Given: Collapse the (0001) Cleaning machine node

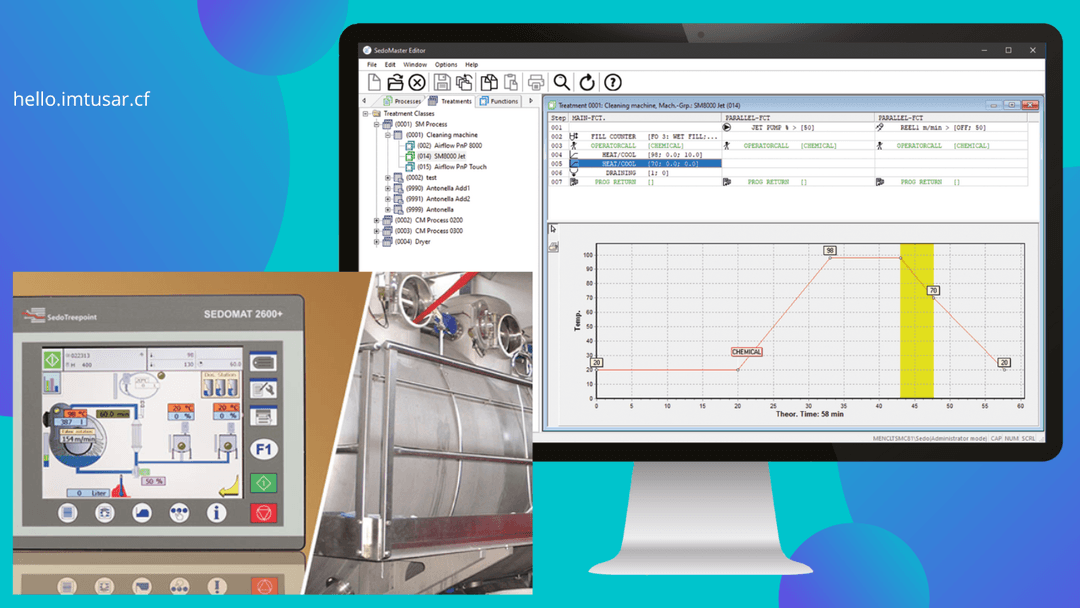Looking at the screenshot, I should [x=388, y=135].
